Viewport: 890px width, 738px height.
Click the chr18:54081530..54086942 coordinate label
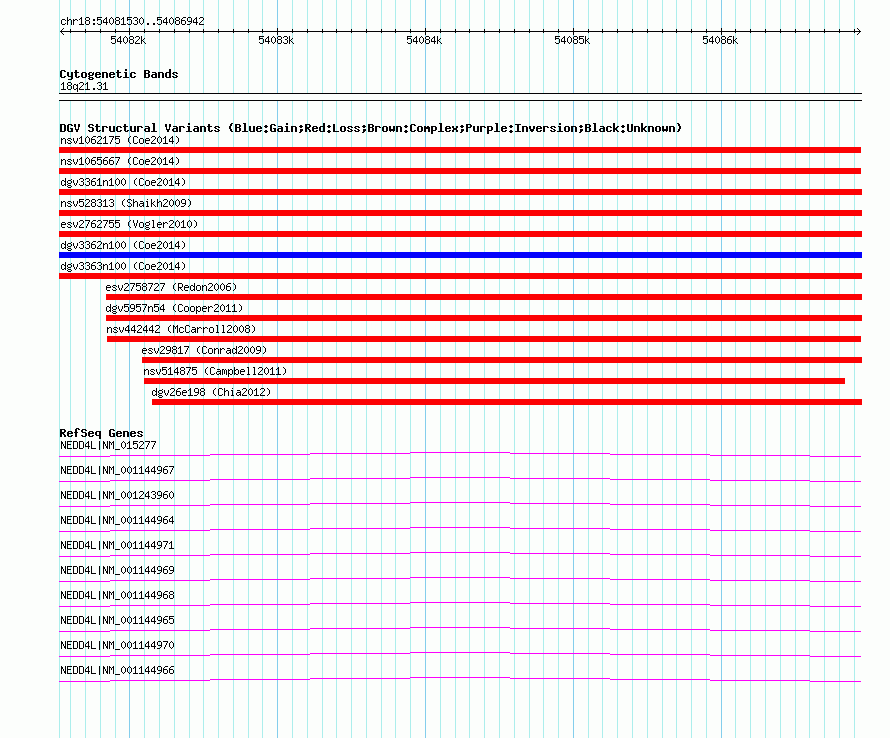coord(132,21)
